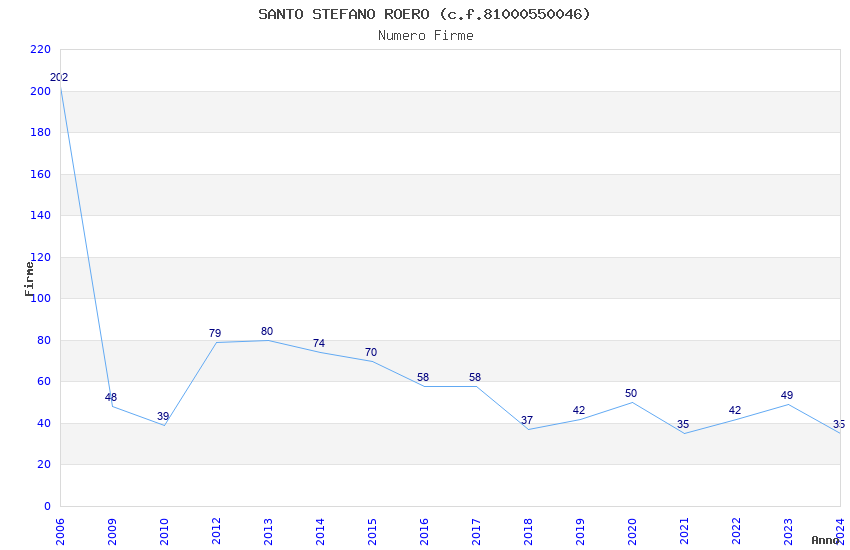
Task: Select the 80 data label for 2013
Action: click(x=267, y=331)
